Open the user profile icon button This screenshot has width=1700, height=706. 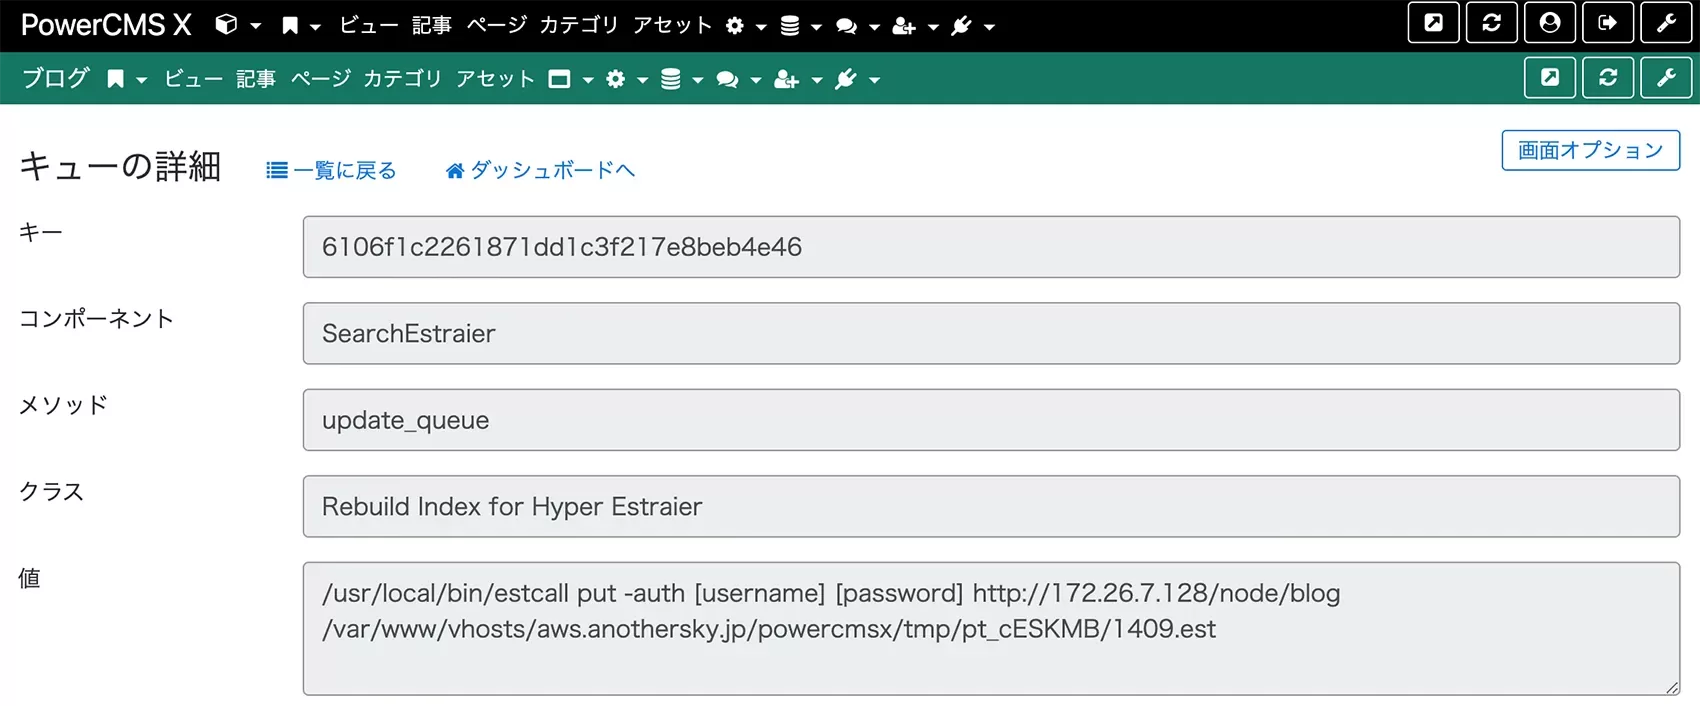(x=1550, y=23)
